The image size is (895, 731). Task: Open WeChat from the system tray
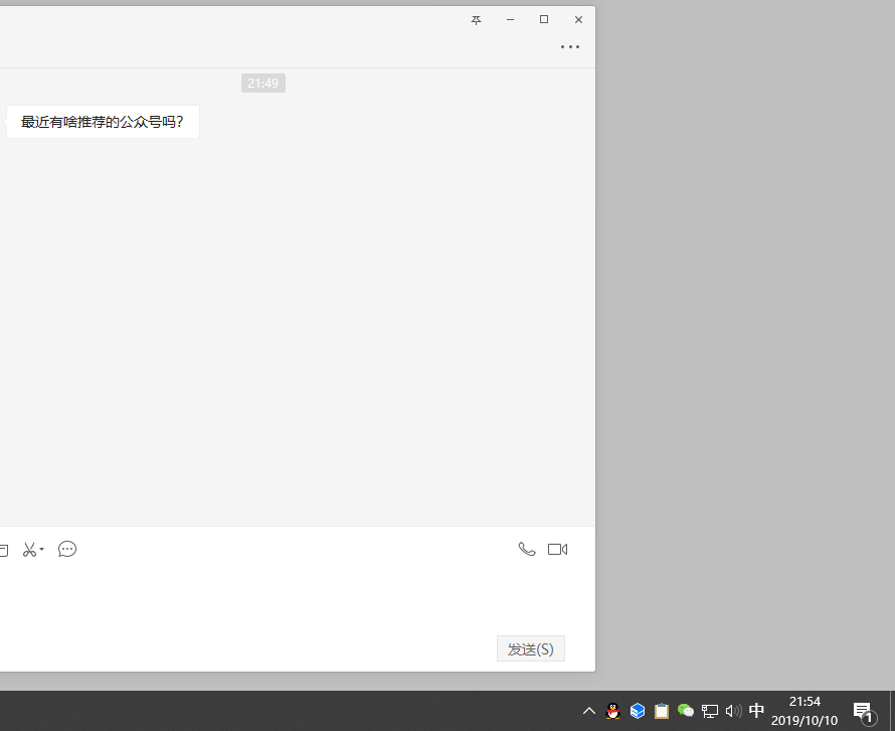pos(685,710)
